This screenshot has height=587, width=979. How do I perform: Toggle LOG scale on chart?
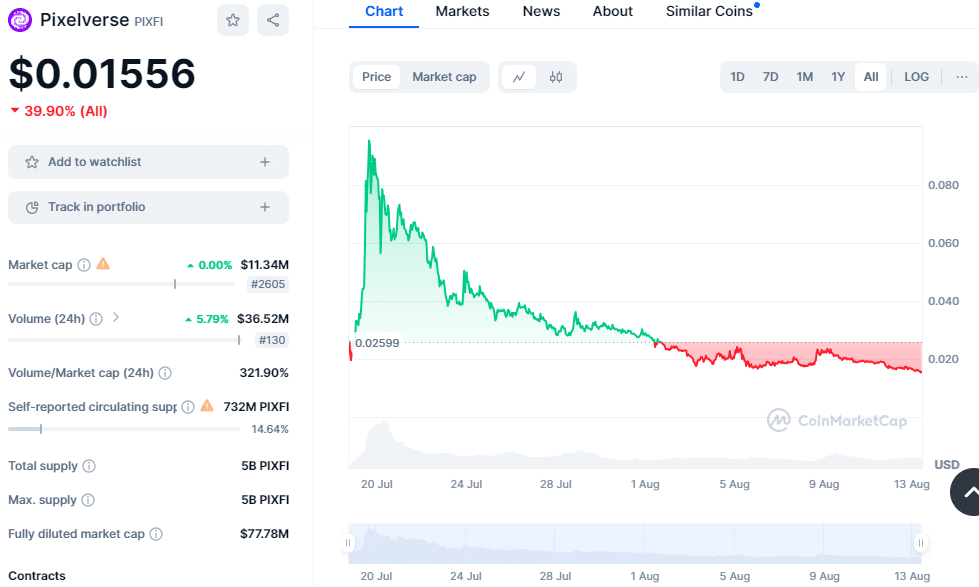point(917,77)
